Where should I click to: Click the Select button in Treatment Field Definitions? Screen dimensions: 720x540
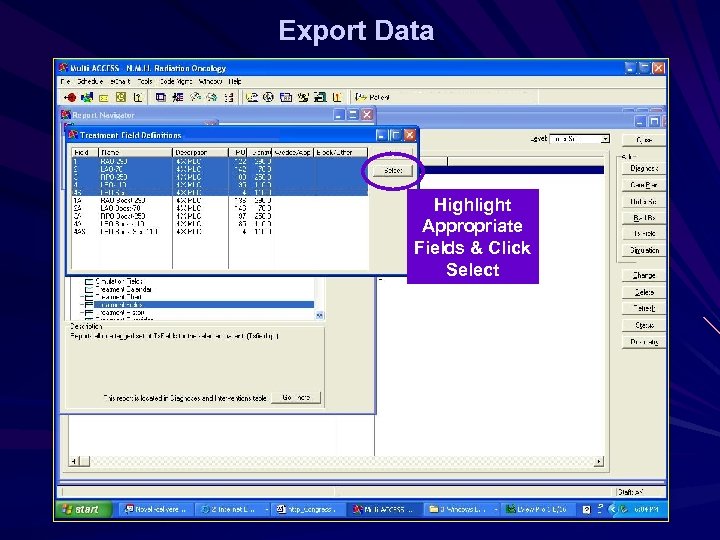(393, 171)
